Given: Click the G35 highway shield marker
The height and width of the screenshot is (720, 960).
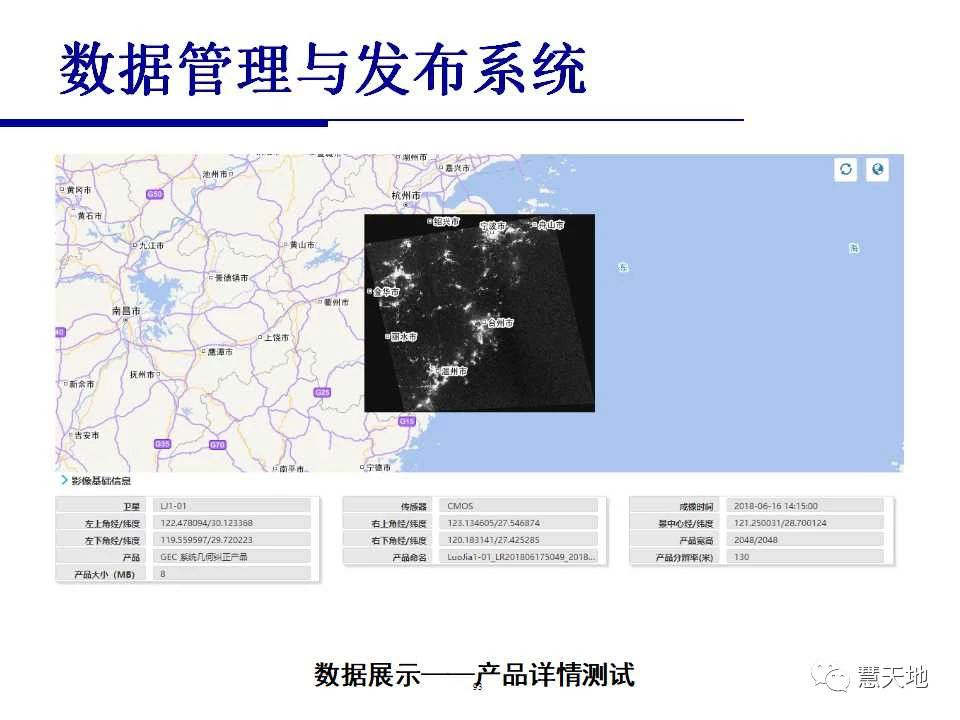Looking at the screenshot, I should [x=163, y=443].
